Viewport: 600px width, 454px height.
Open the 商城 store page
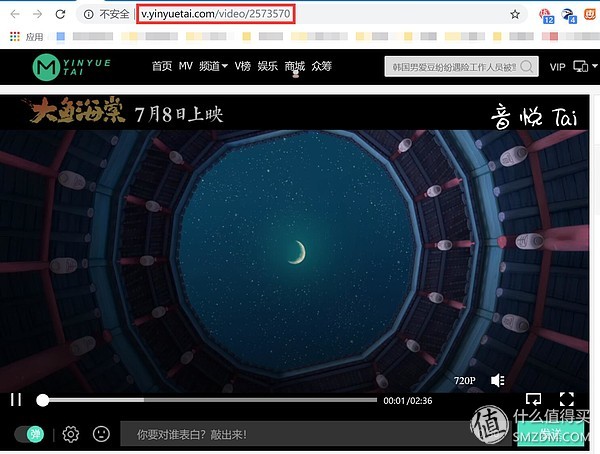click(295, 66)
